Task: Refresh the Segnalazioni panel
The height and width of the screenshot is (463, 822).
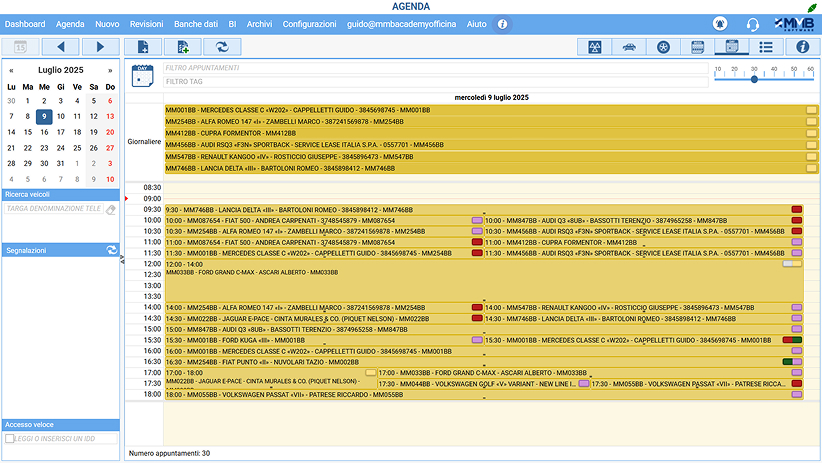Action: point(112,250)
